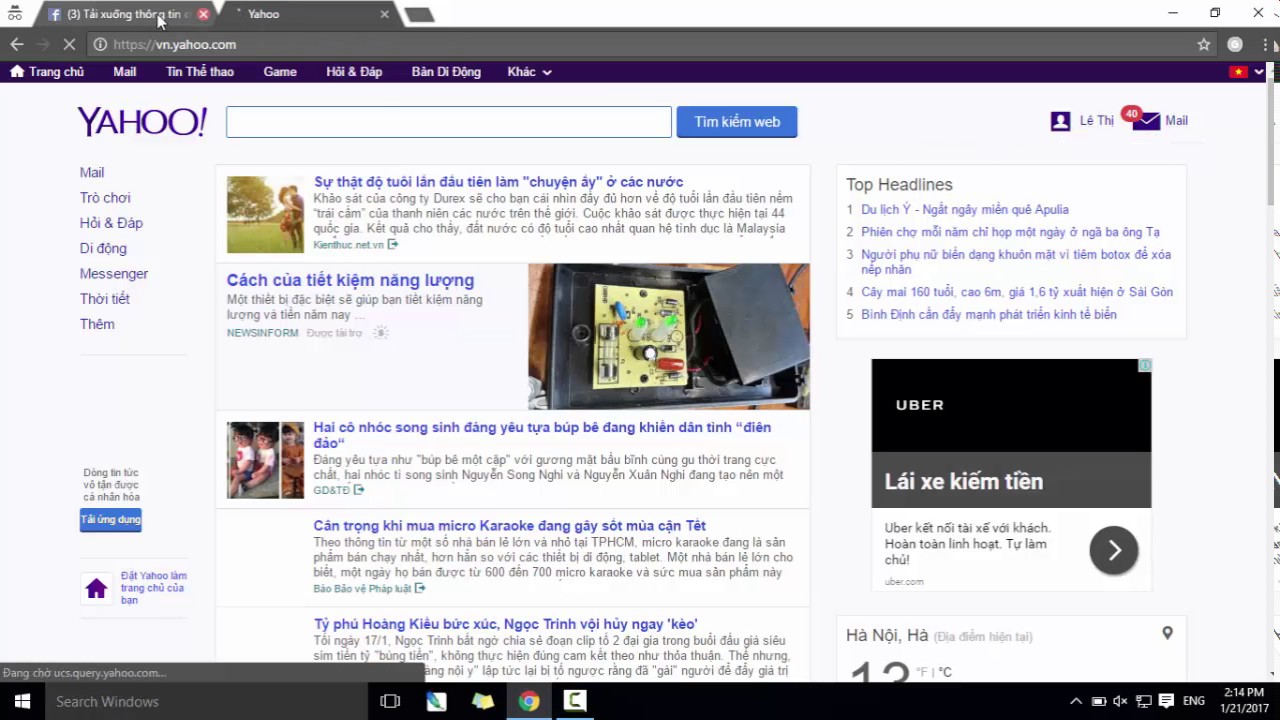Image resolution: width=1280 pixels, height=720 pixels.
Task: Open Mail in the purple navigation bar
Action: tap(125, 72)
